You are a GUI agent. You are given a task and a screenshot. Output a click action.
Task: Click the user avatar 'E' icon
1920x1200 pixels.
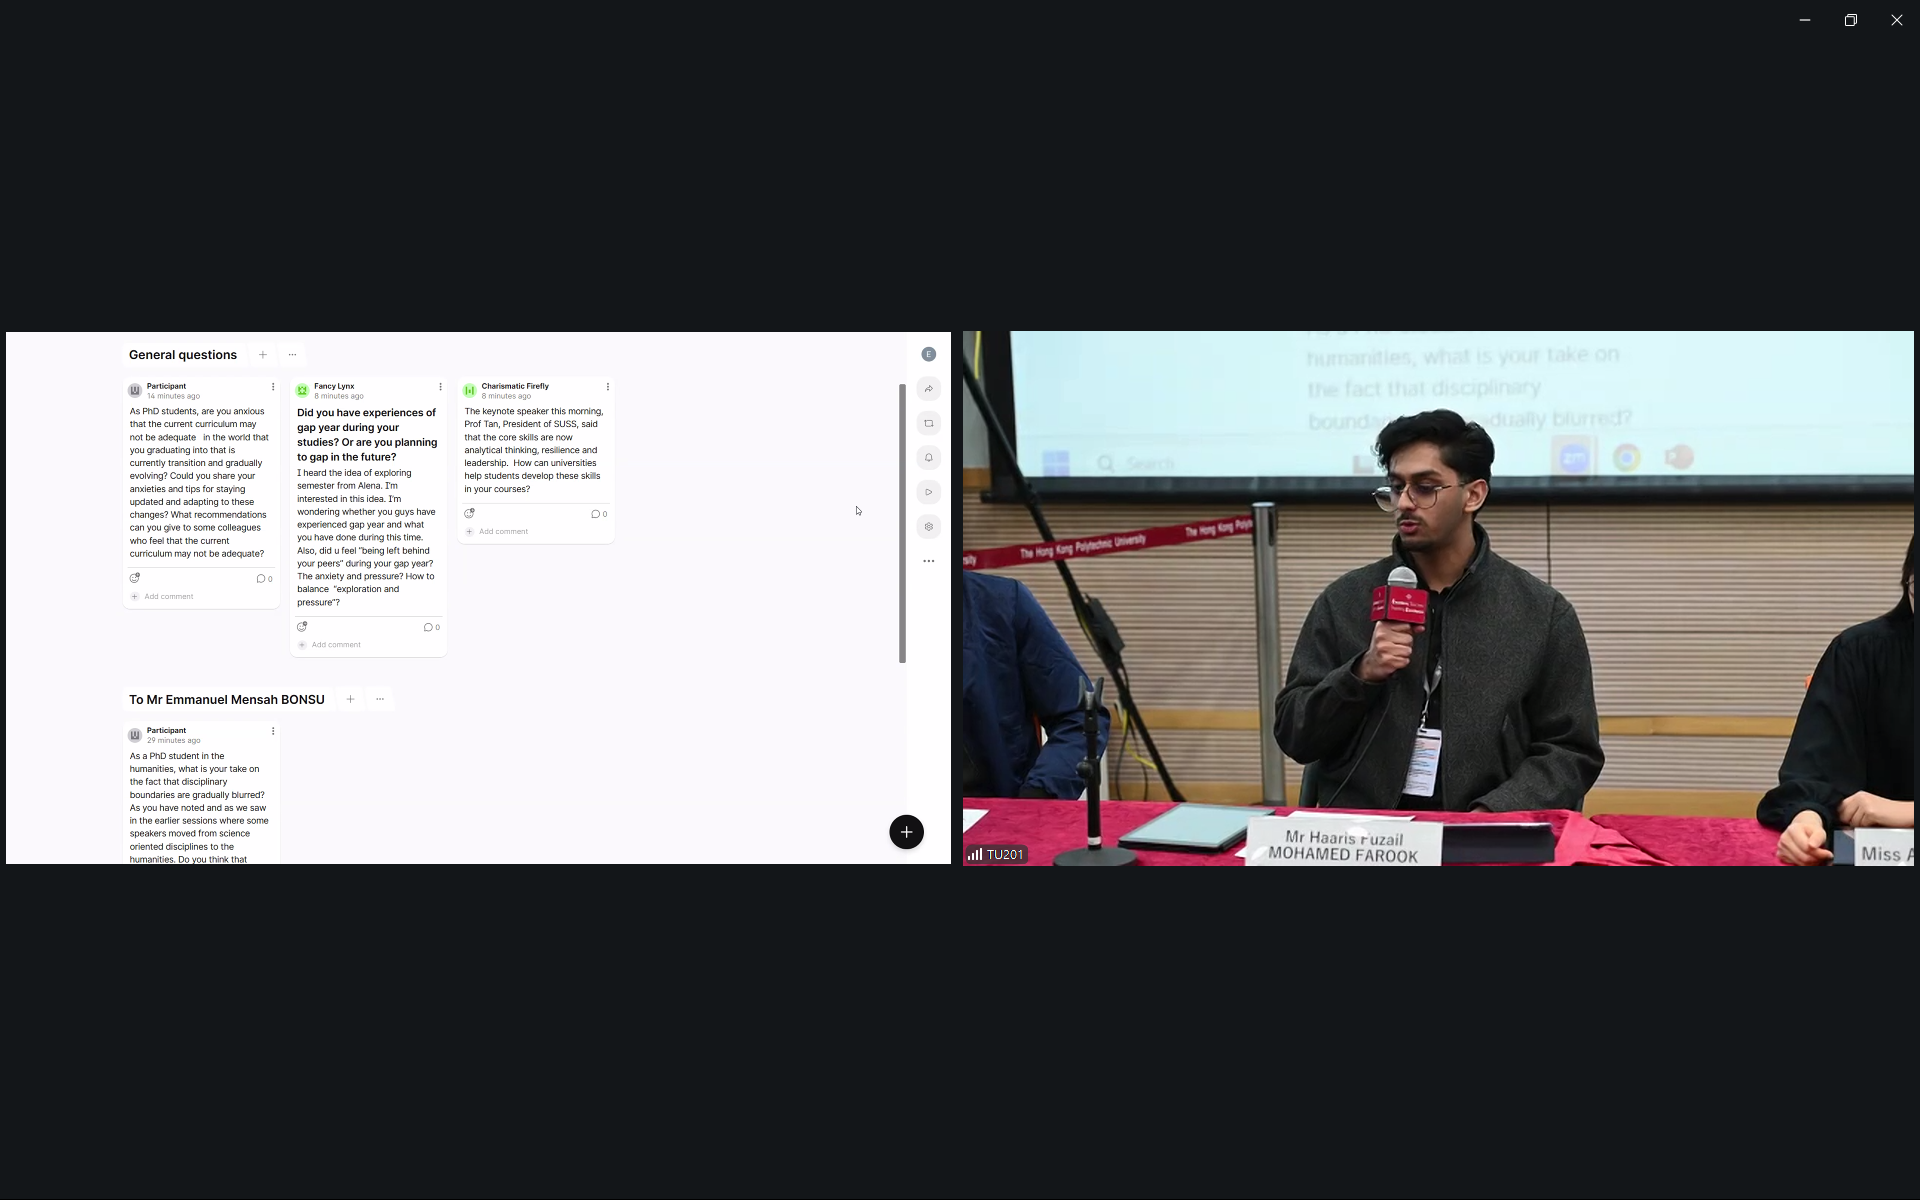point(928,354)
